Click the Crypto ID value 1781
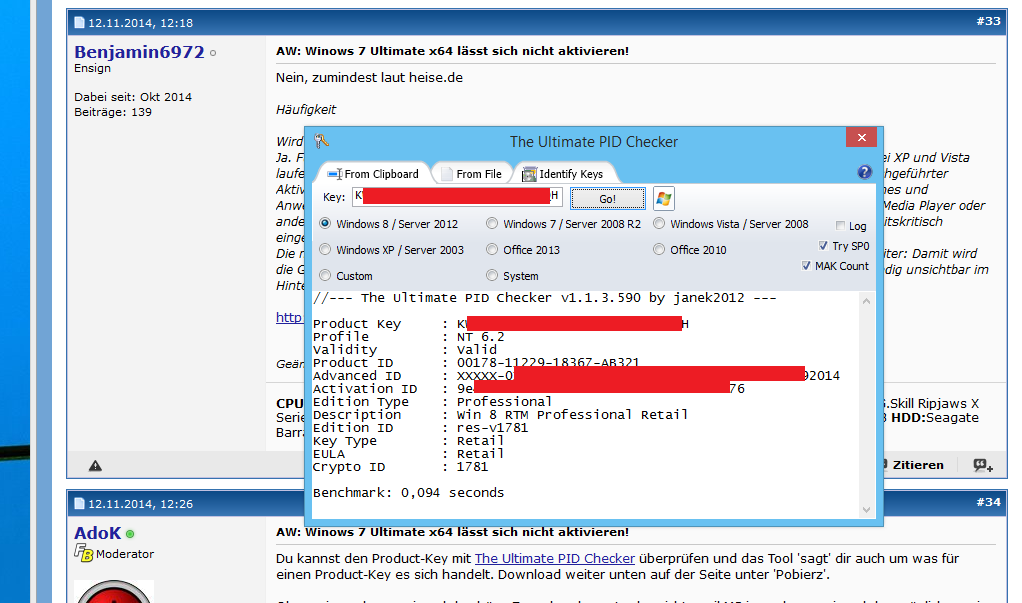This screenshot has width=1022, height=603. (x=472, y=467)
